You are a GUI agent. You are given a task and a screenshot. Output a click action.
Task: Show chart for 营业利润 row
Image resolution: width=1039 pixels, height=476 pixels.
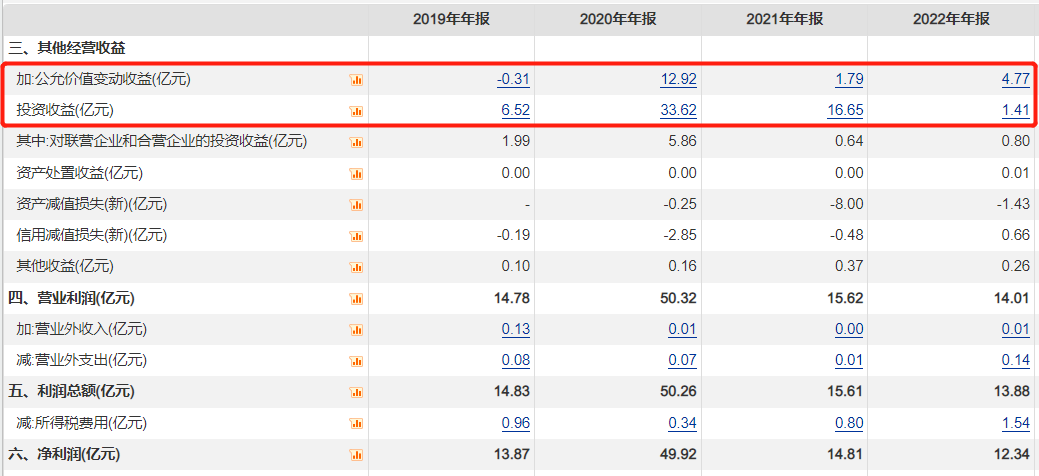click(x=356, y=299)
